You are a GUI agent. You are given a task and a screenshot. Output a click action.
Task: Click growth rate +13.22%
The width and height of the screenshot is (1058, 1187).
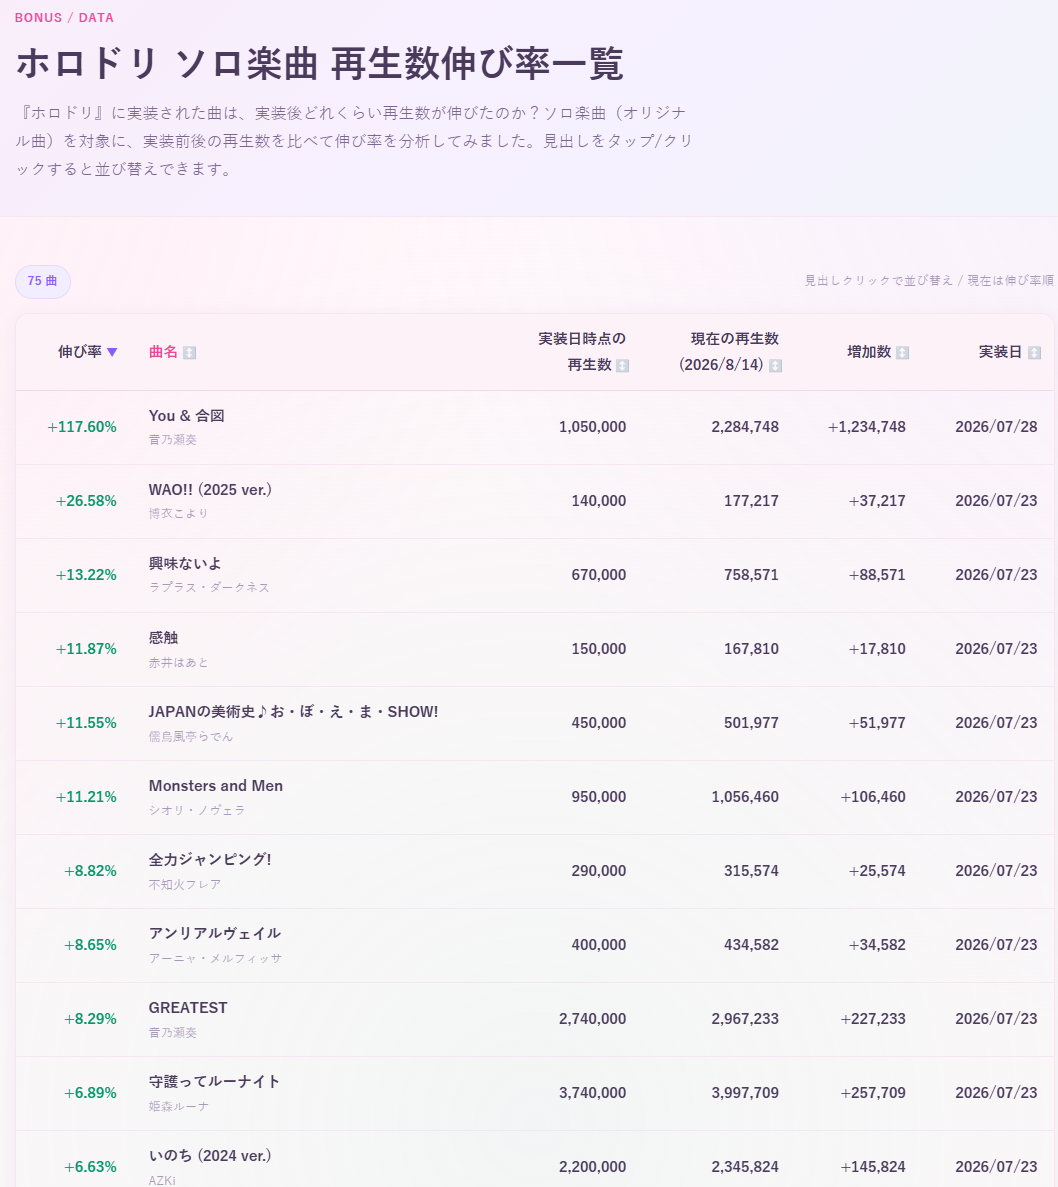tap(86, 575)
